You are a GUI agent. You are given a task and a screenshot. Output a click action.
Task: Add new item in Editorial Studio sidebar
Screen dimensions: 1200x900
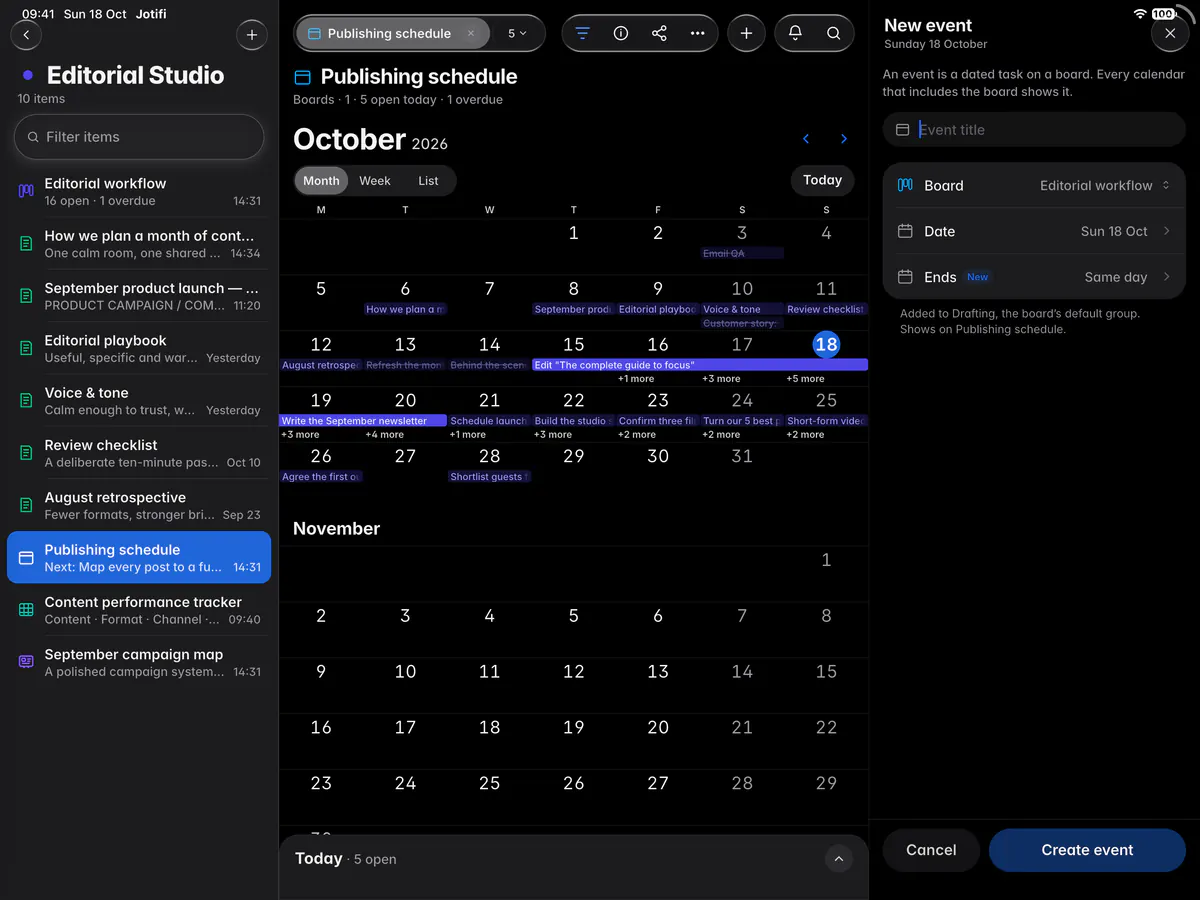[251, 35]
